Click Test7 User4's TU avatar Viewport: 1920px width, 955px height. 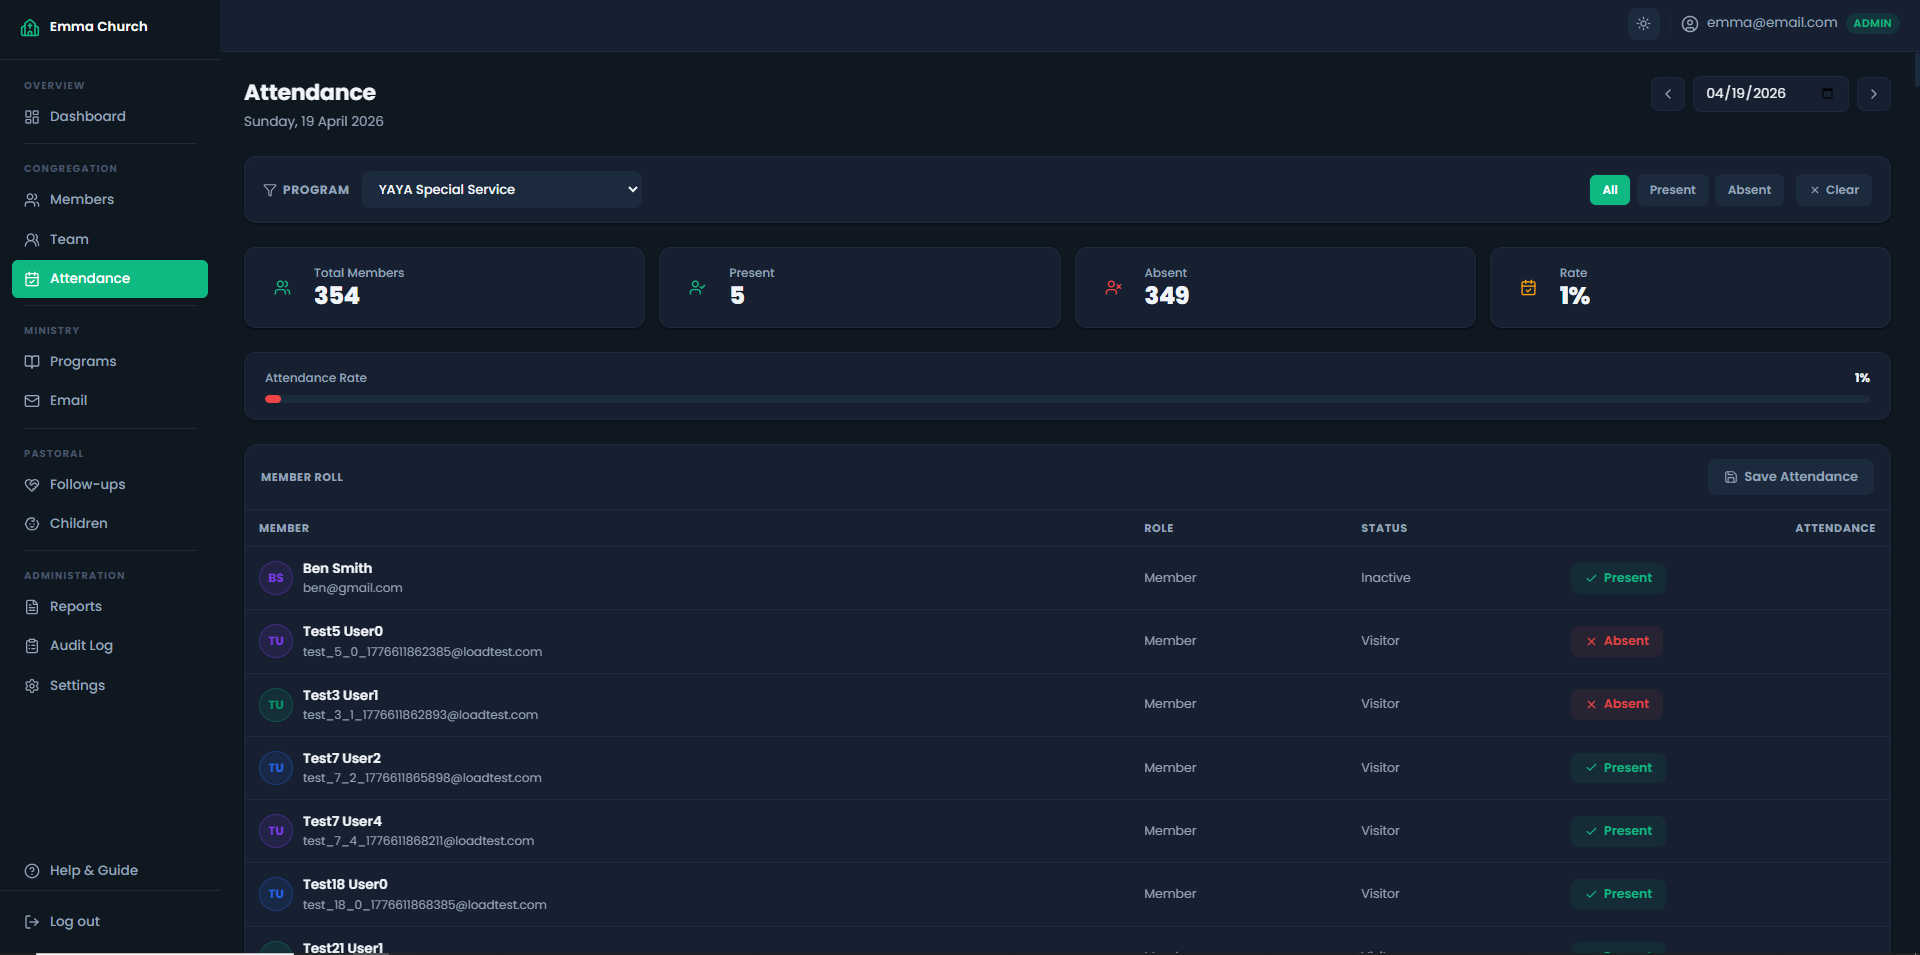[x=276, y=831]
